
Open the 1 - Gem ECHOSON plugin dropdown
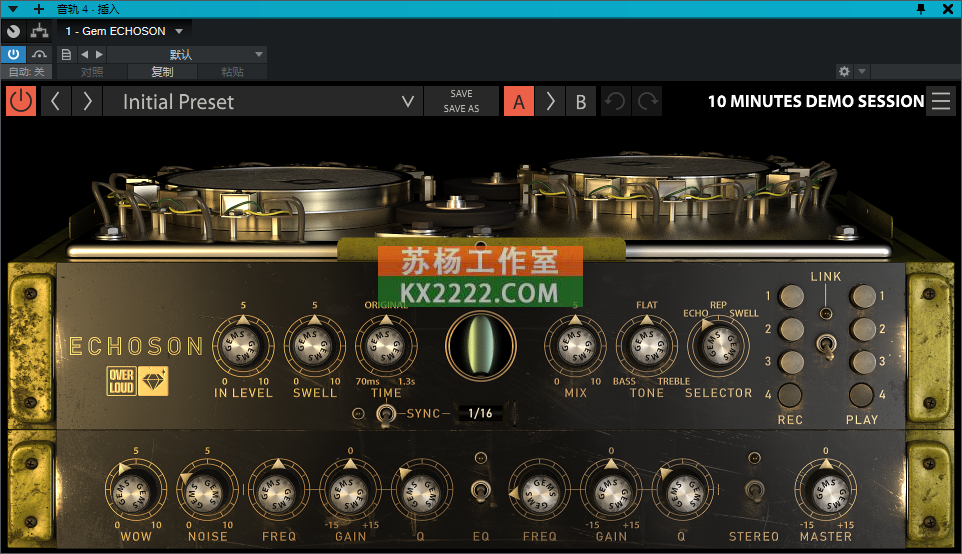click(x=125, y=31)
